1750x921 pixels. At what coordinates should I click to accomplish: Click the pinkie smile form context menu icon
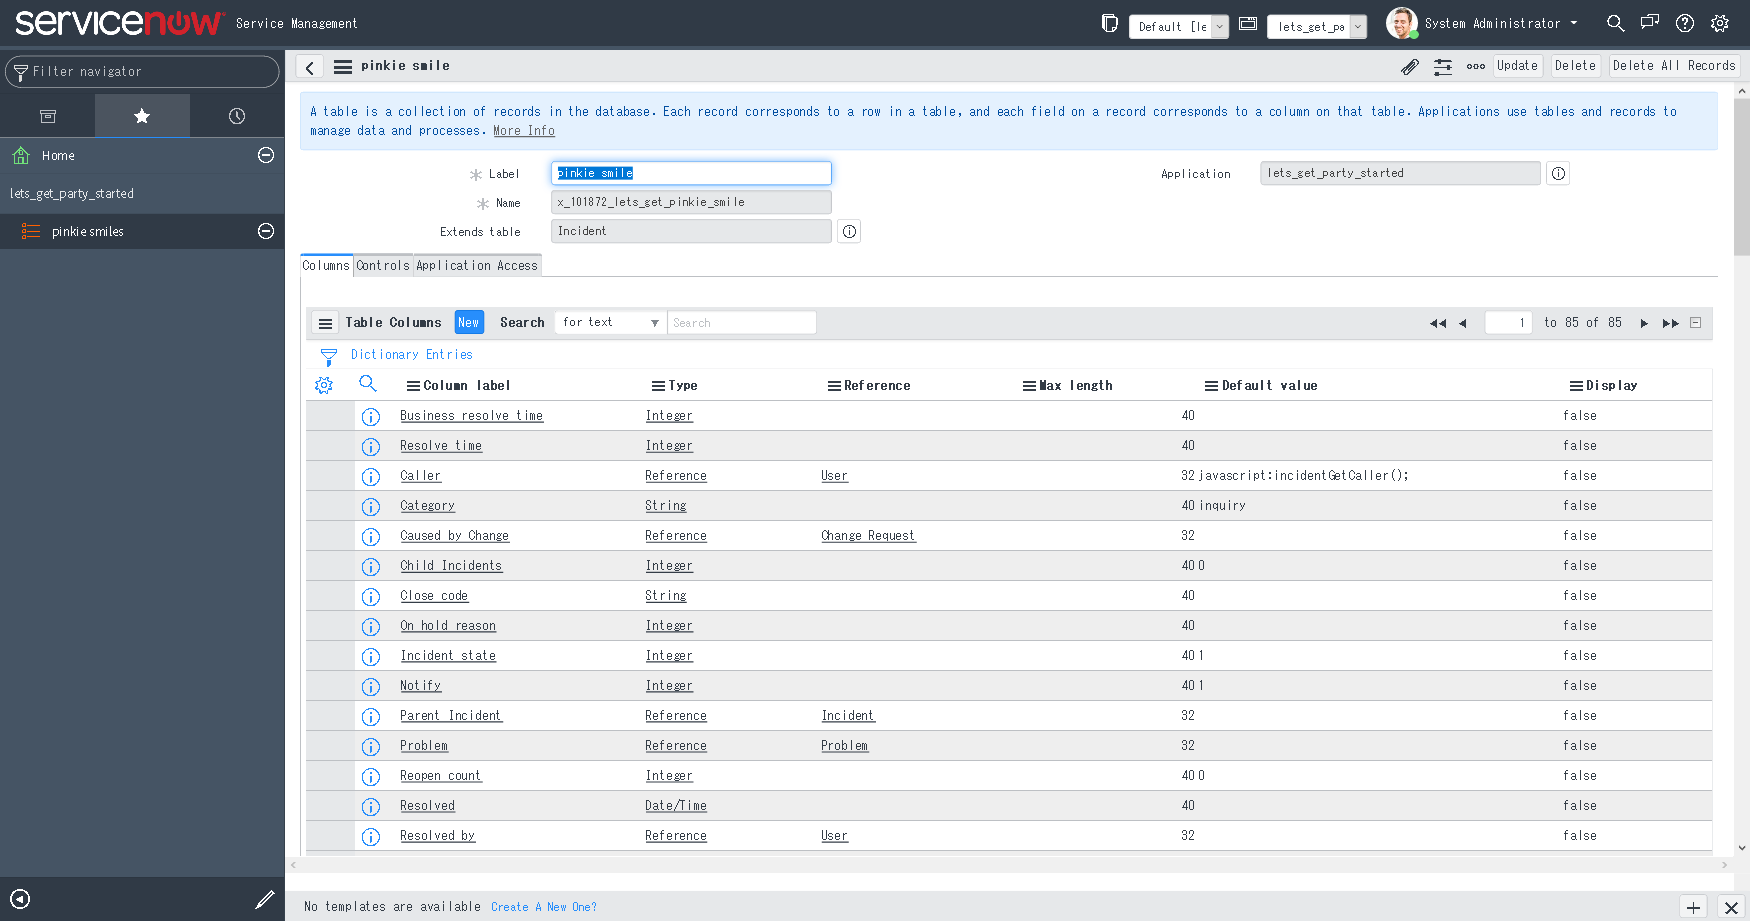click(342, 66)
